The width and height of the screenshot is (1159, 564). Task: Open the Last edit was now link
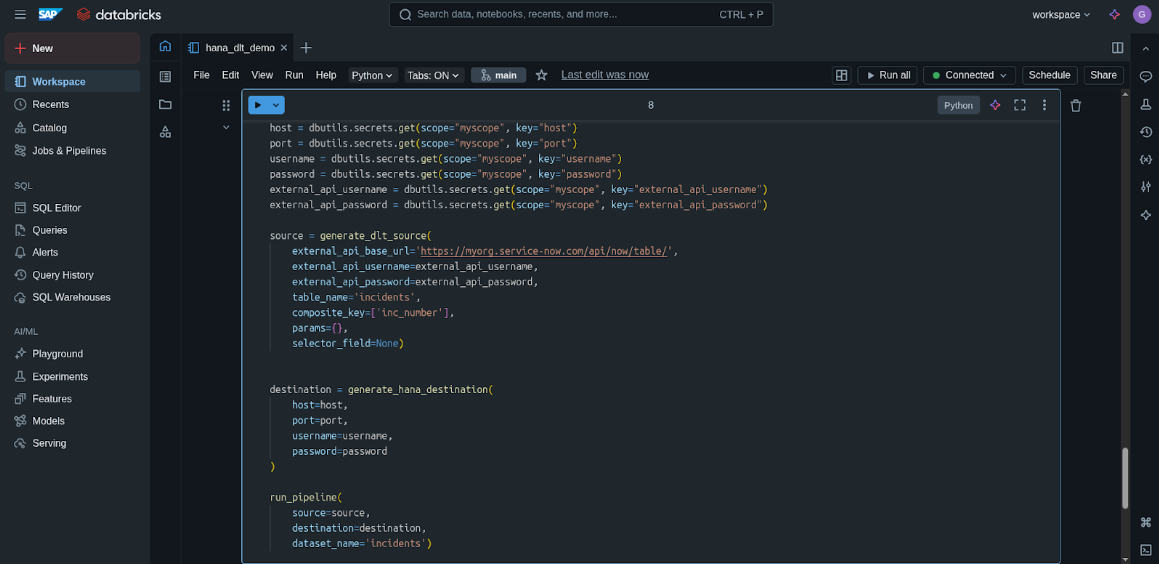coord(605,75)
